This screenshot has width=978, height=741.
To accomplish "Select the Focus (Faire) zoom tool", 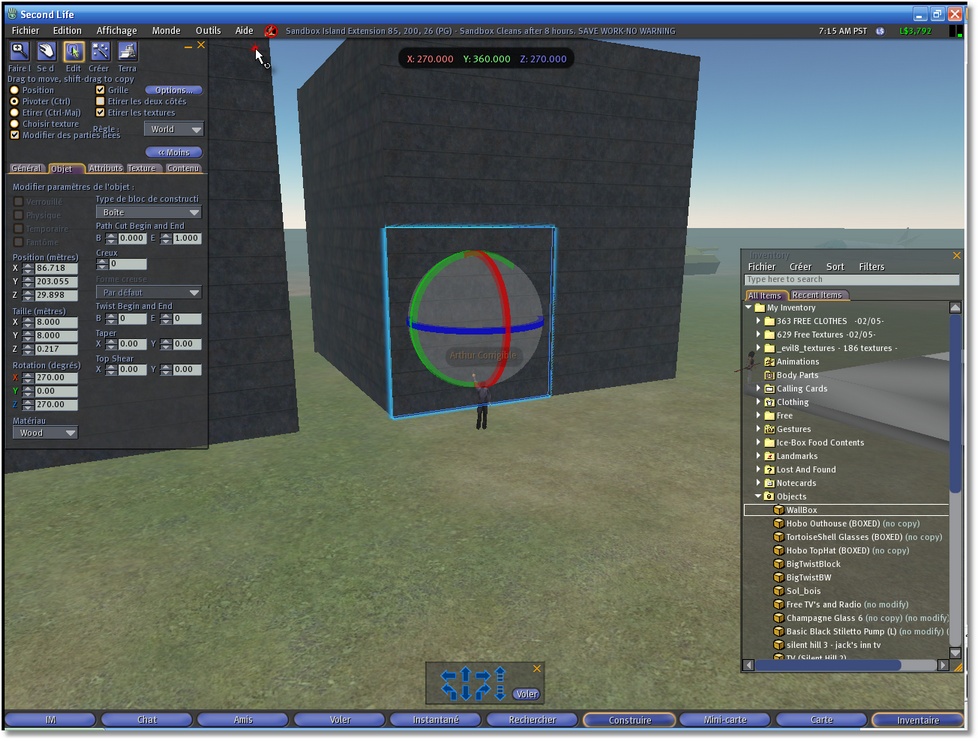I will coord(19,51).
